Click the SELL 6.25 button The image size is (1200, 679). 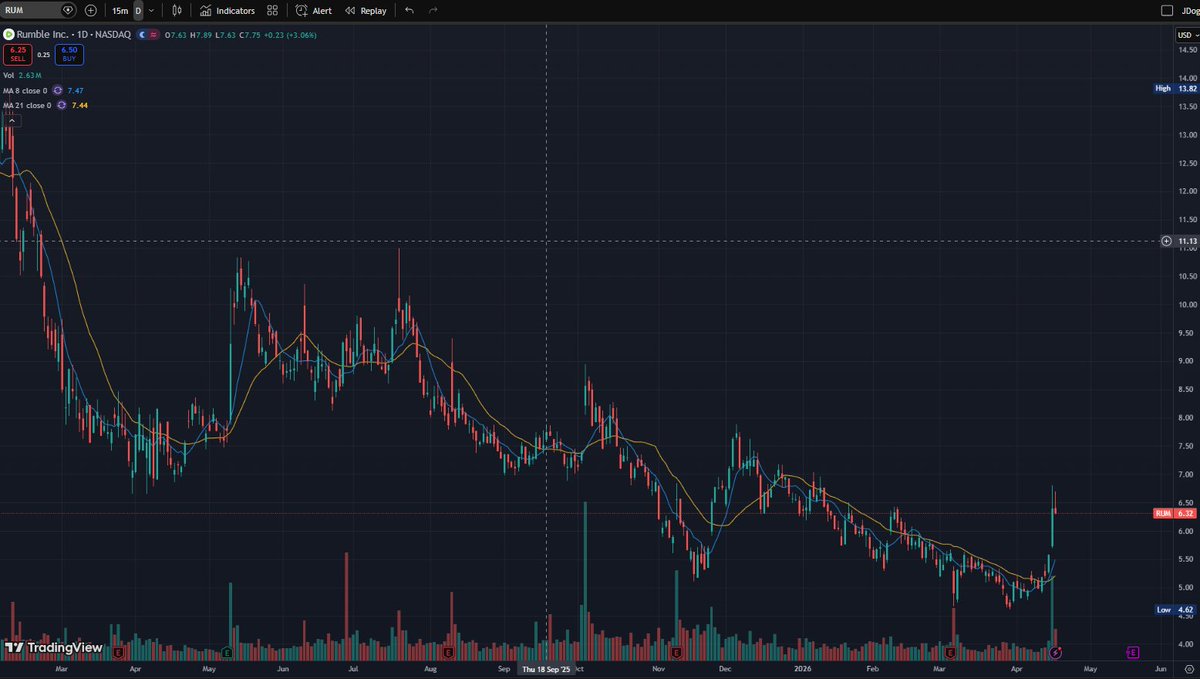pyautogui.click(x=18, y=56)
